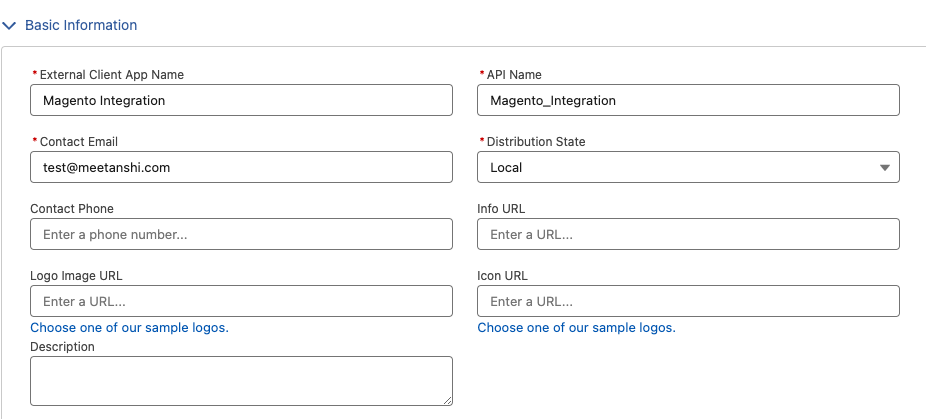Click the Info URL input field
The width and height of the screenshot is (926, 419).
point(688,234)
